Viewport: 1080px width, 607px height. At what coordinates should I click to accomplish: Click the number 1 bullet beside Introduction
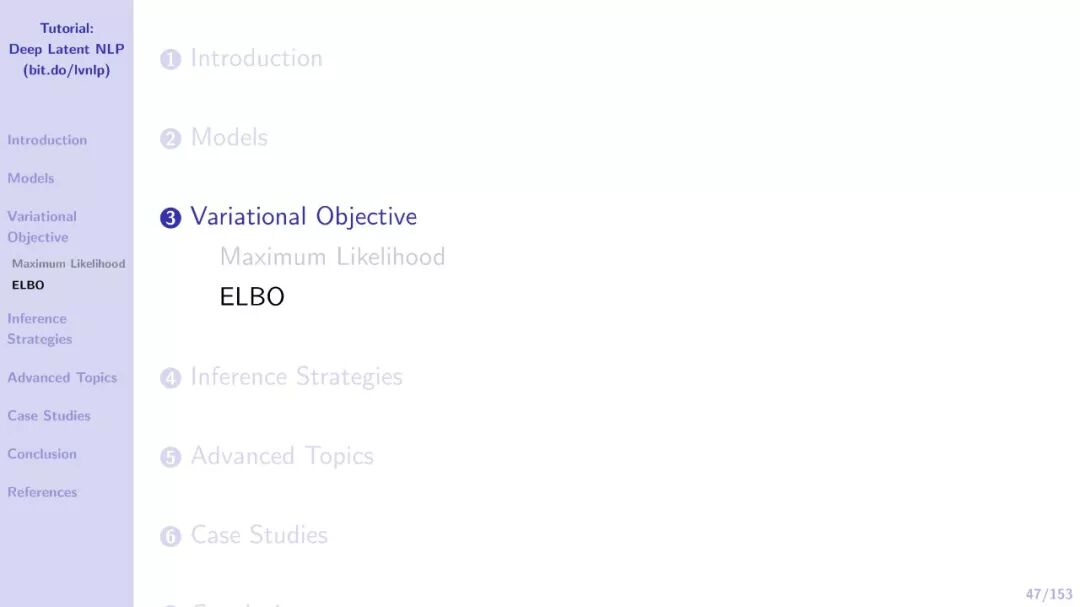(x=171, y=60)
